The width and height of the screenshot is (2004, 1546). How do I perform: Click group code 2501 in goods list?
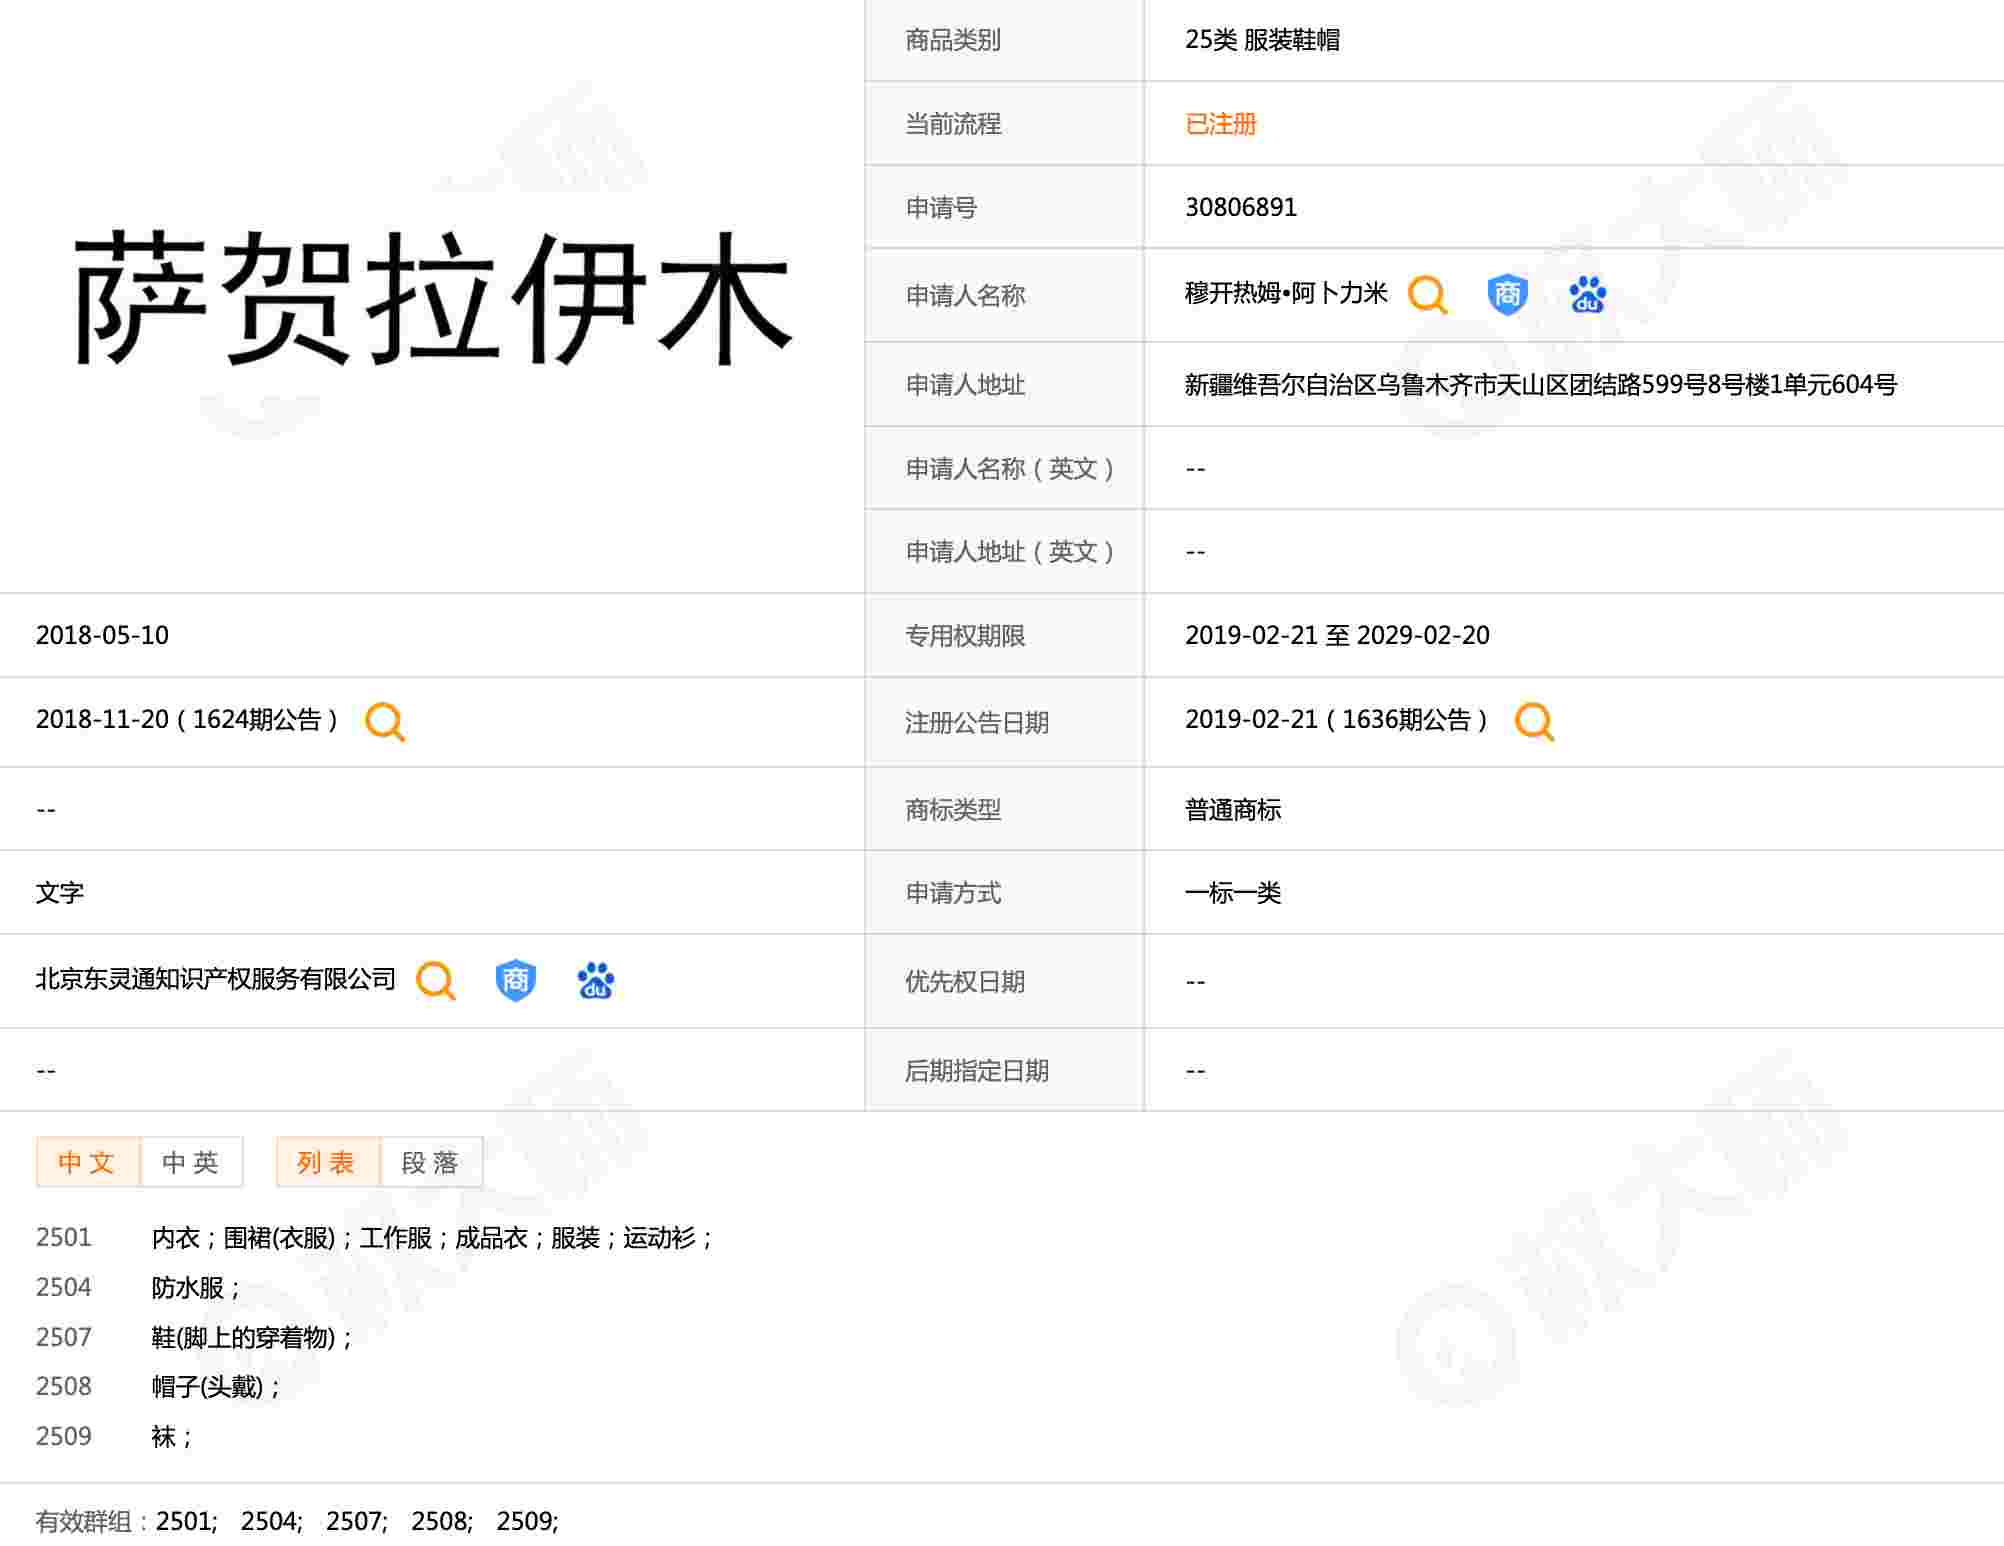pos(63,1238)
